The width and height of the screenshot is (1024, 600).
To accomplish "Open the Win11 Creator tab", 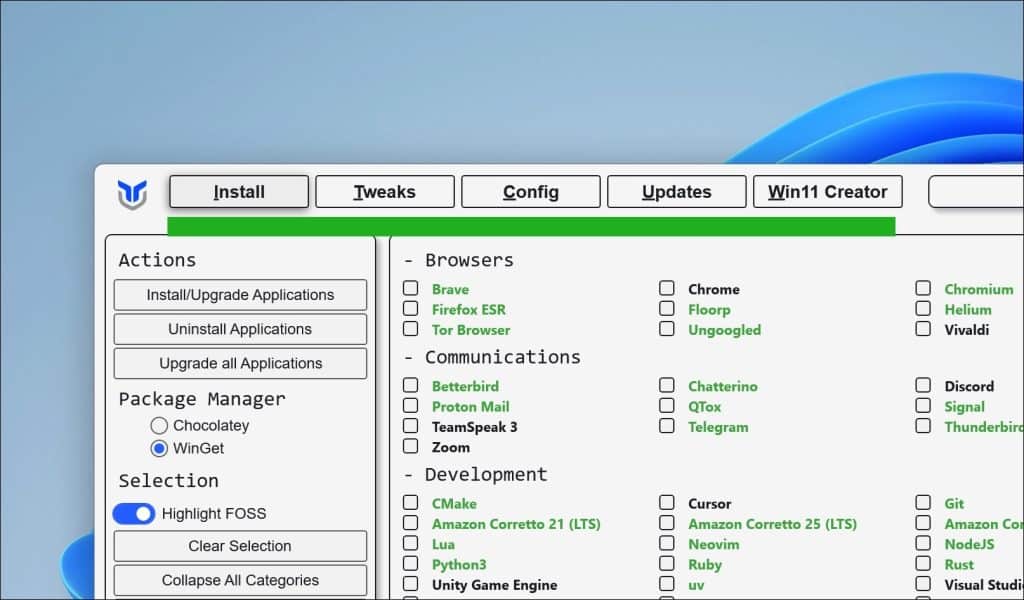I will [x=827, y=192].
